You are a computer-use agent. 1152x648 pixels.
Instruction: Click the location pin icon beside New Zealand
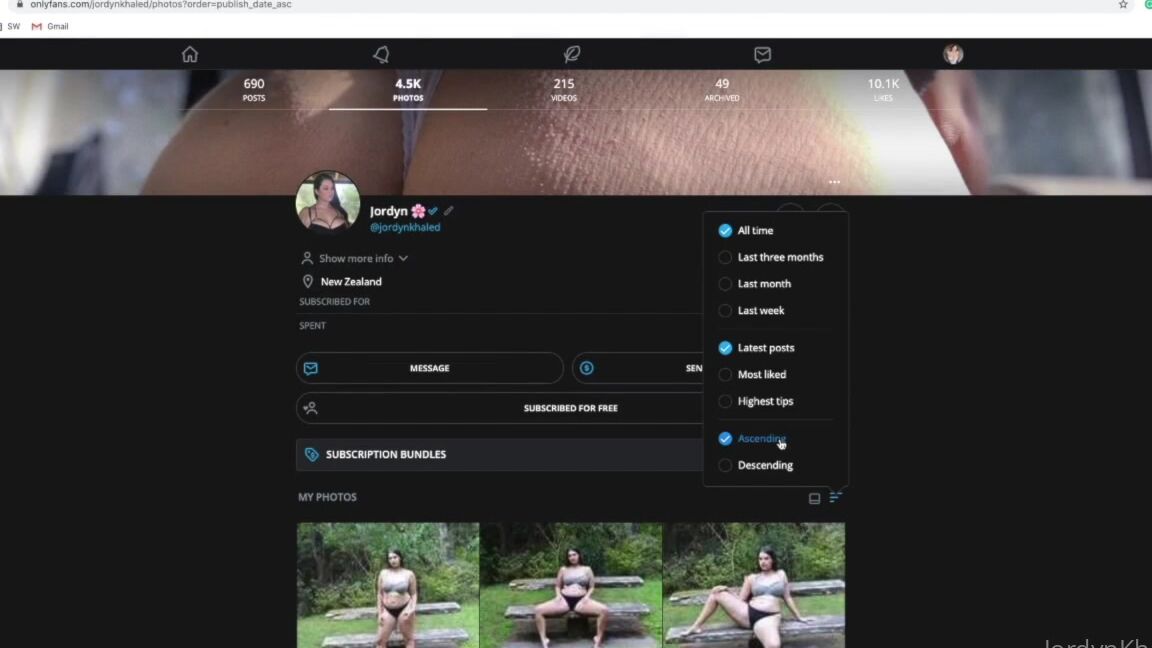308,281
